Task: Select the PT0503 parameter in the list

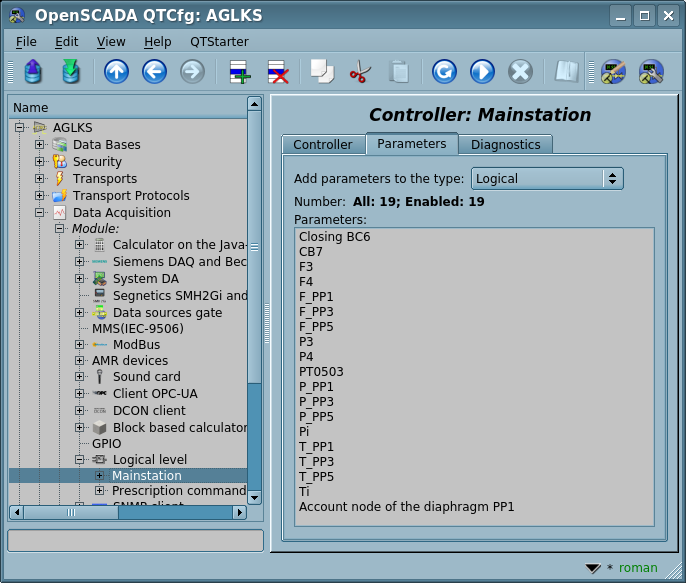Action: coord(321,372)
